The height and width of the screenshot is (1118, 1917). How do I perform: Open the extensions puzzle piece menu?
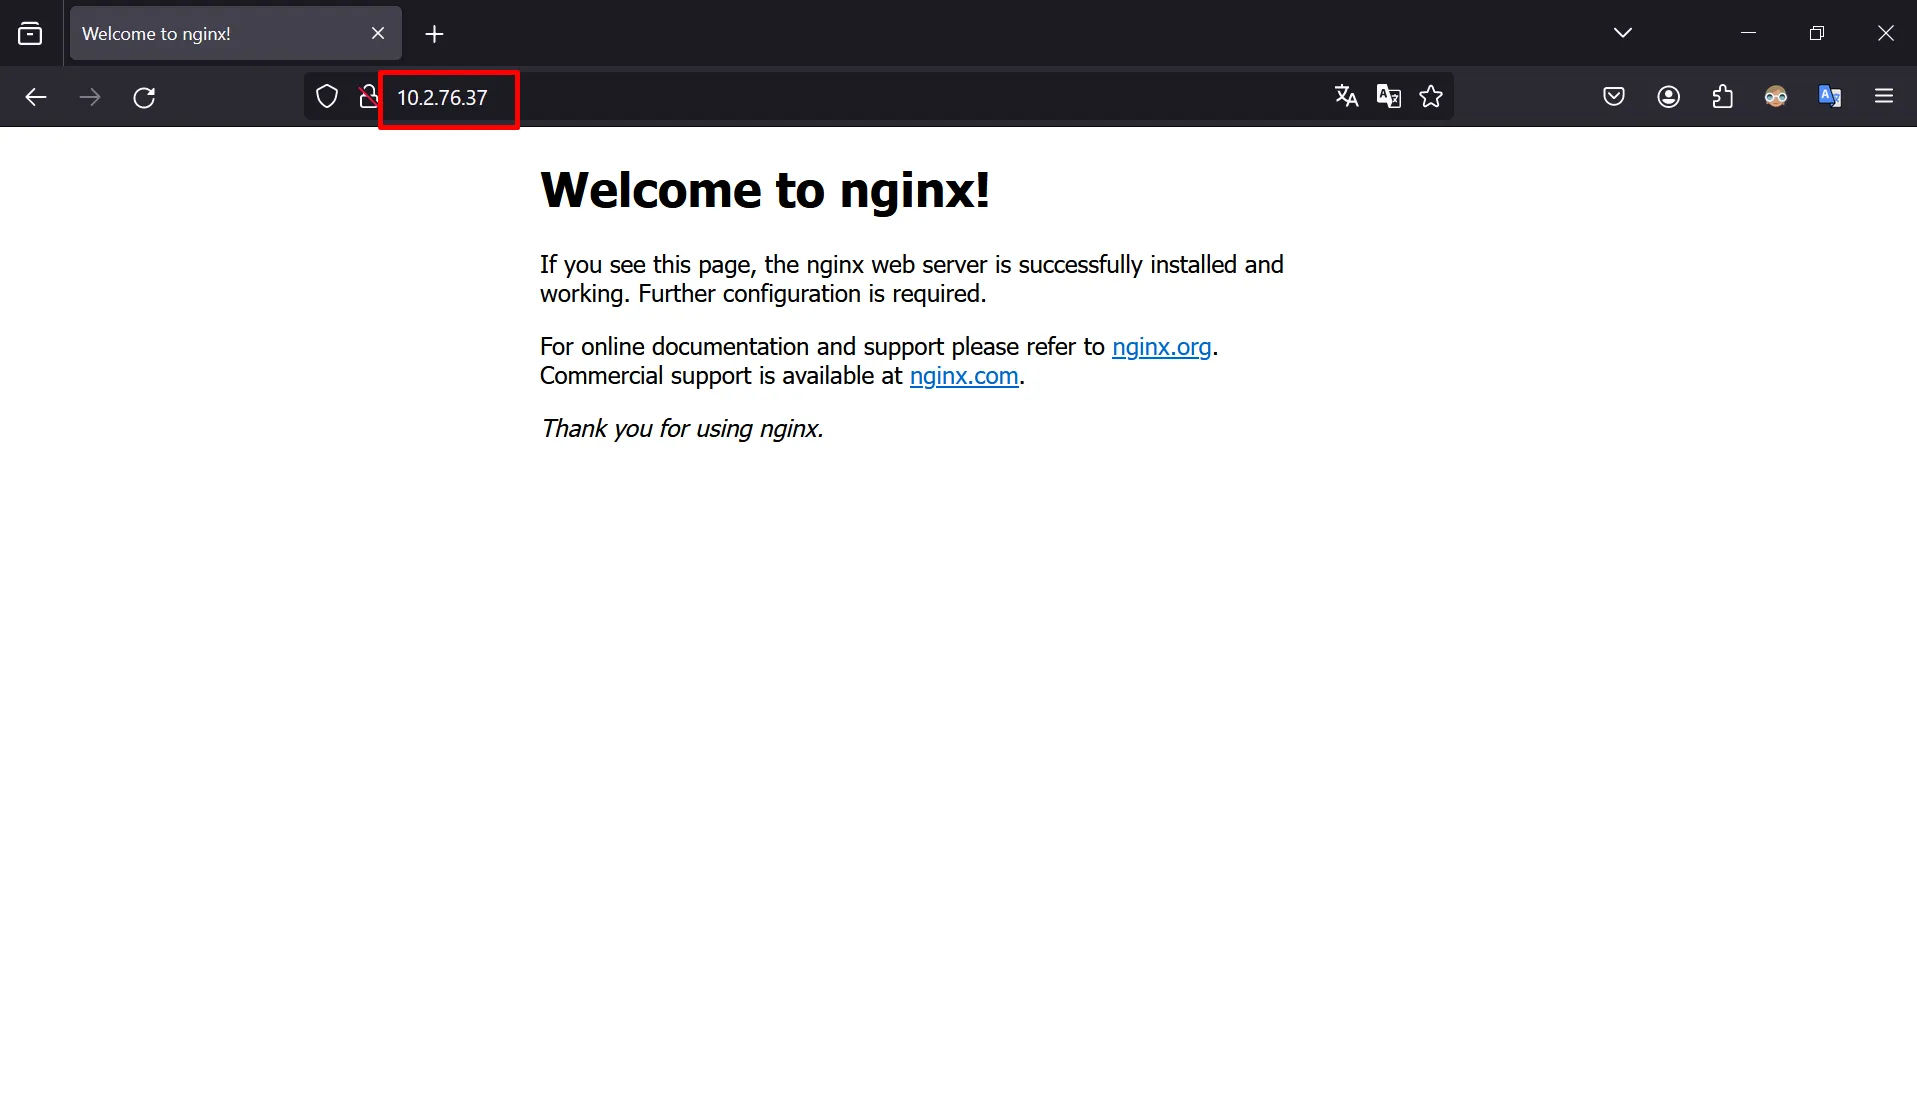coord(1722,96)
